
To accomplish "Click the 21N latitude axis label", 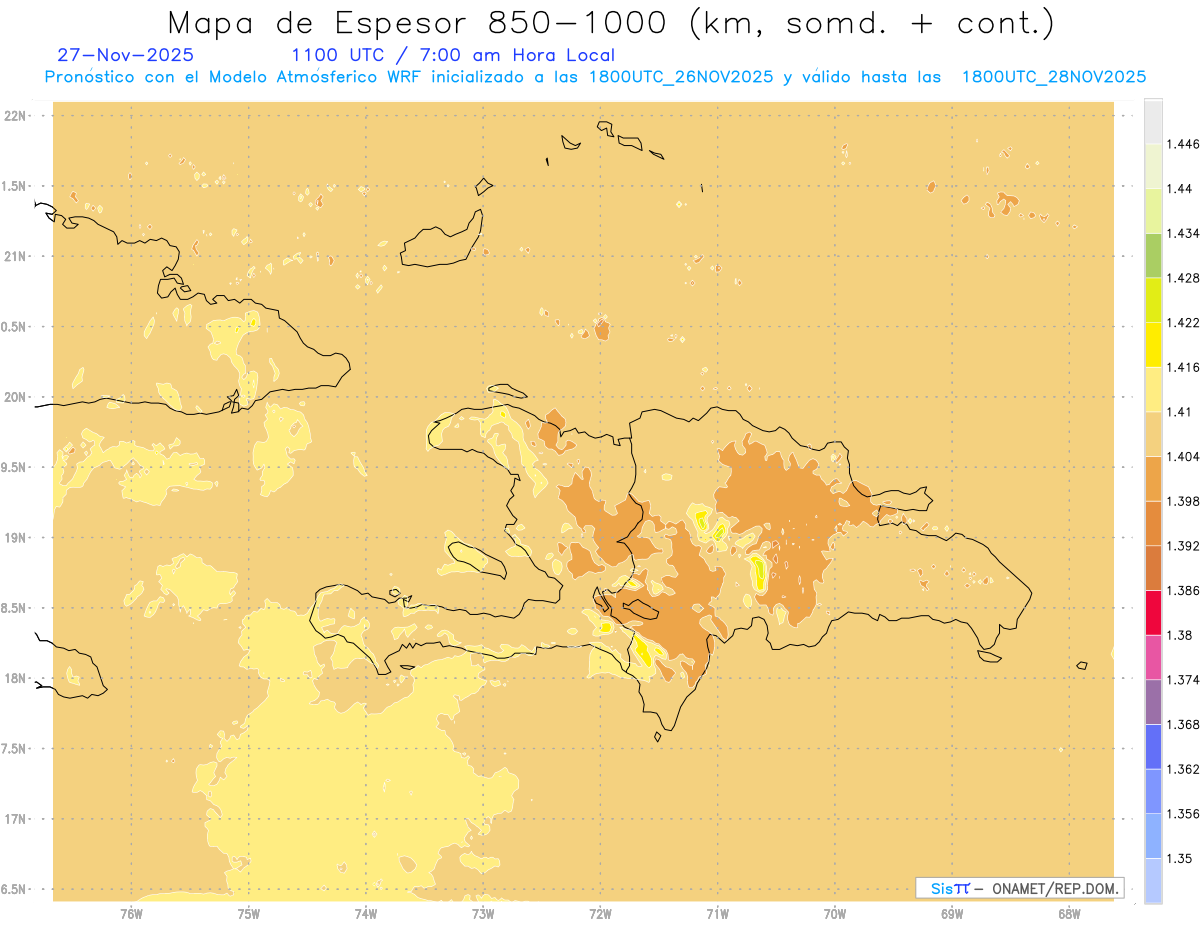I will pyautogui.click(x=14, y=256).
